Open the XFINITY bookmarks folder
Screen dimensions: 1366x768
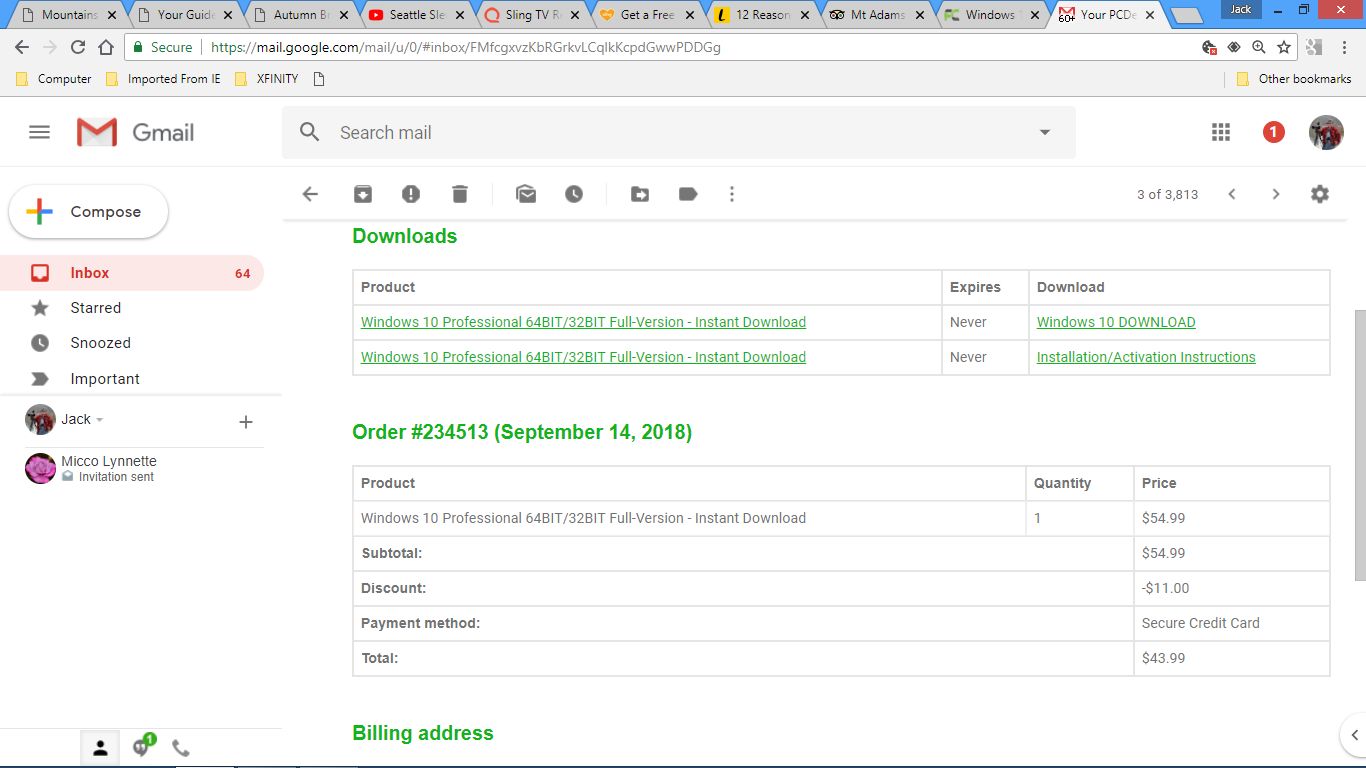pos(266,79)
